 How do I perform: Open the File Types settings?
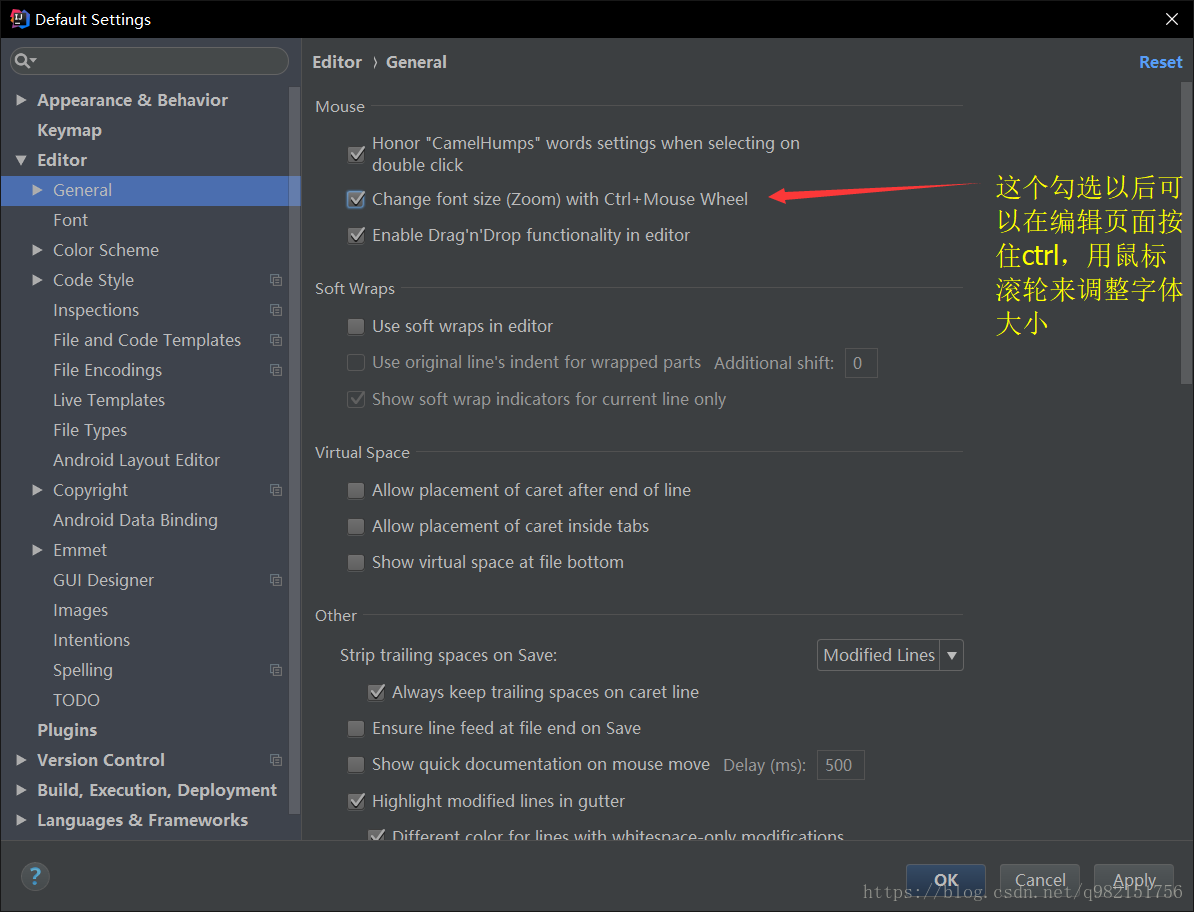pyautogui.click(x=90, y=430)
